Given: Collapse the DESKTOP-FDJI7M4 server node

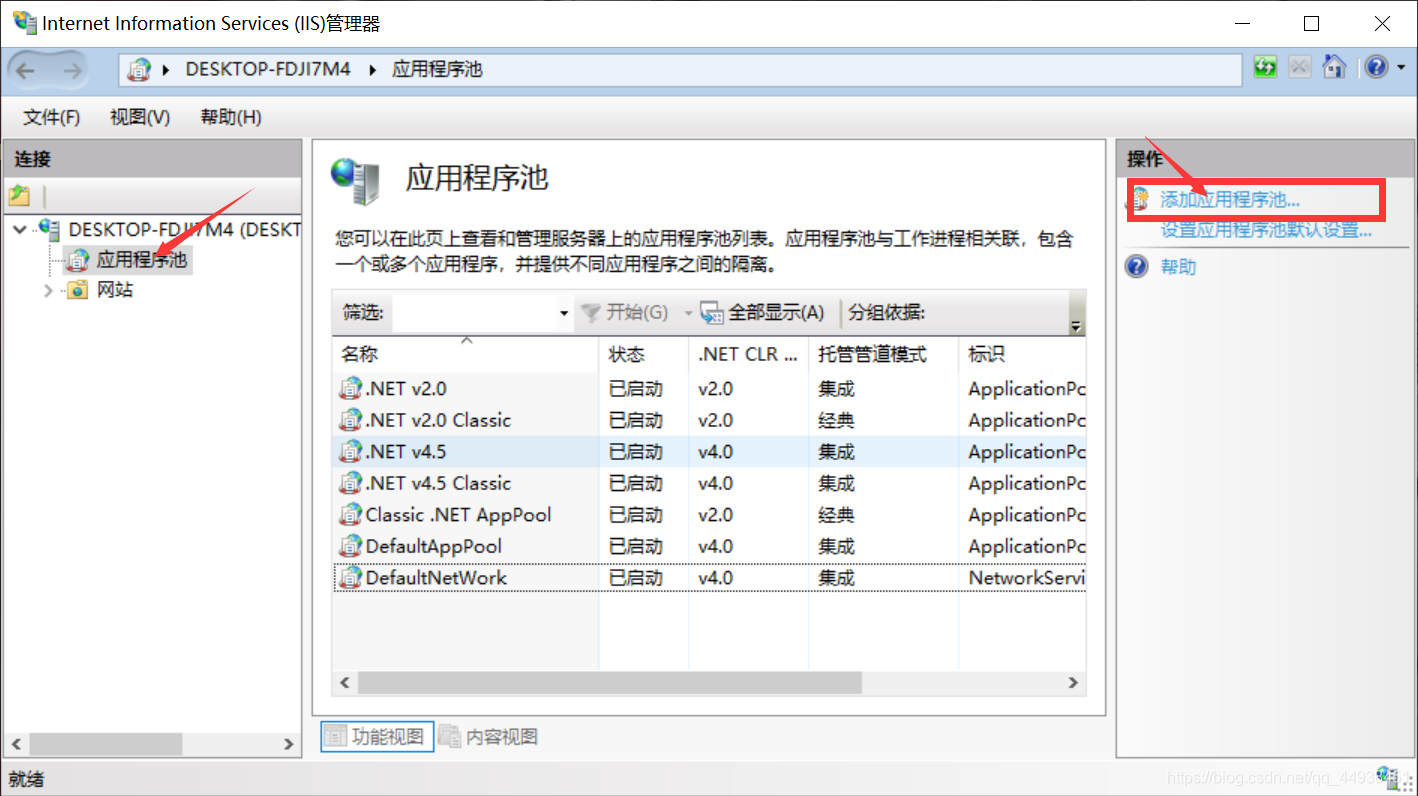Looking at the screenshot, I should click(x=20, y=229).
